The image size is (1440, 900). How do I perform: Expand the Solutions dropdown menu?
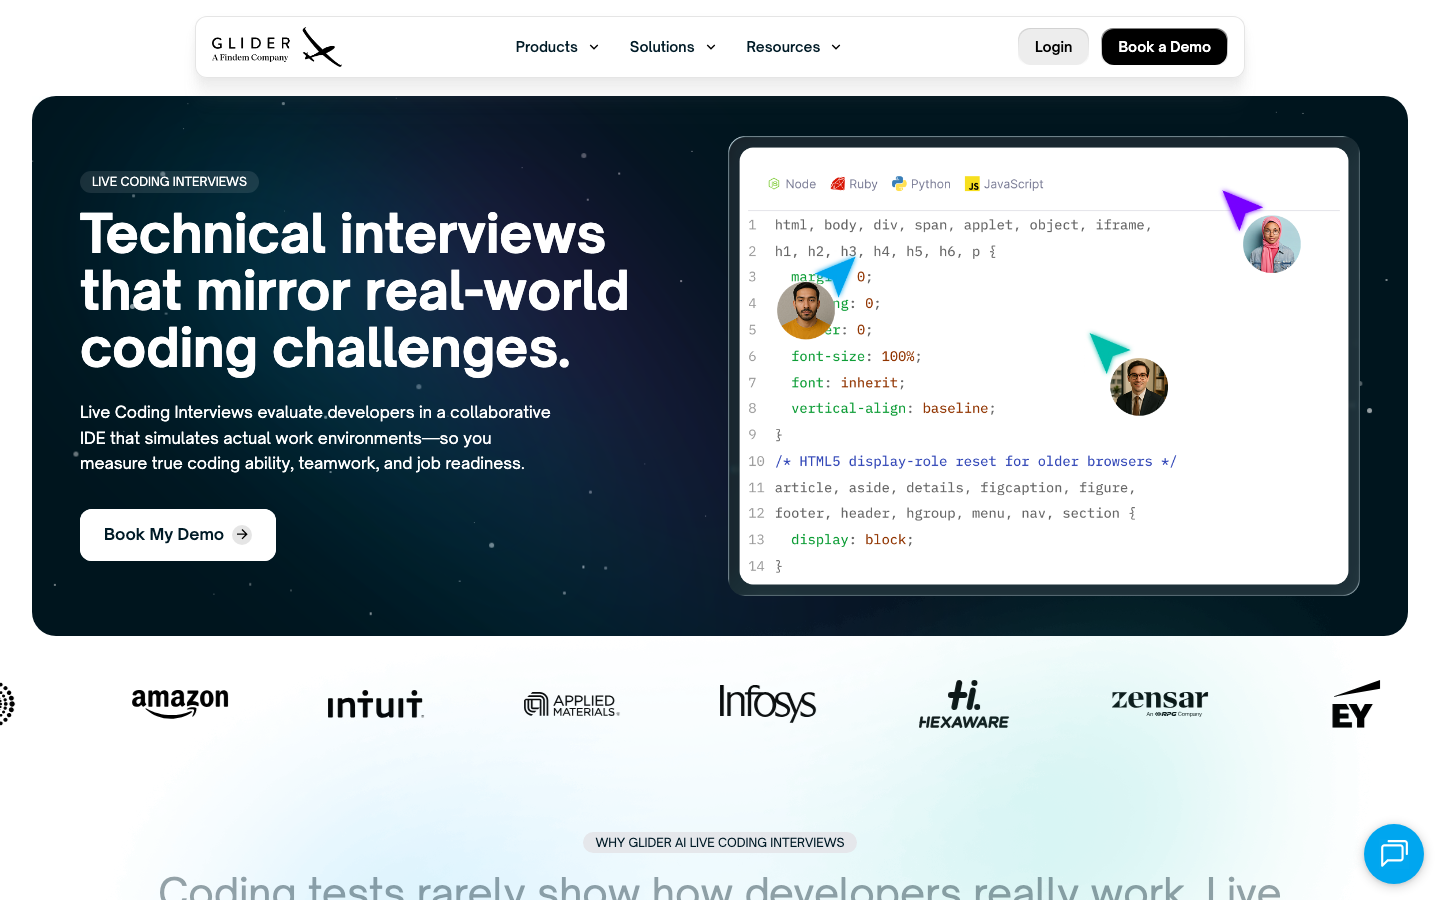[x=673, y=47]
